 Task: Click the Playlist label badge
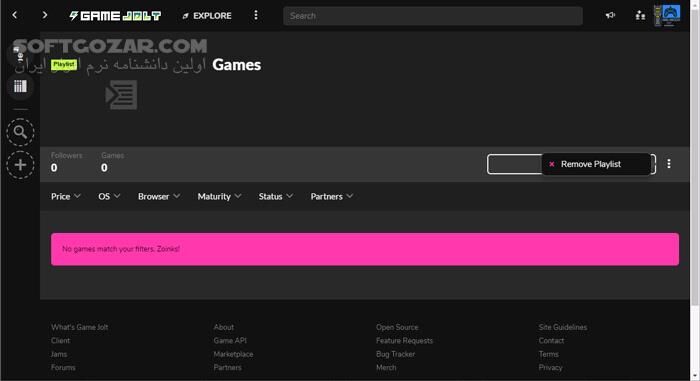pyautogui.click(x=64, y=64)
